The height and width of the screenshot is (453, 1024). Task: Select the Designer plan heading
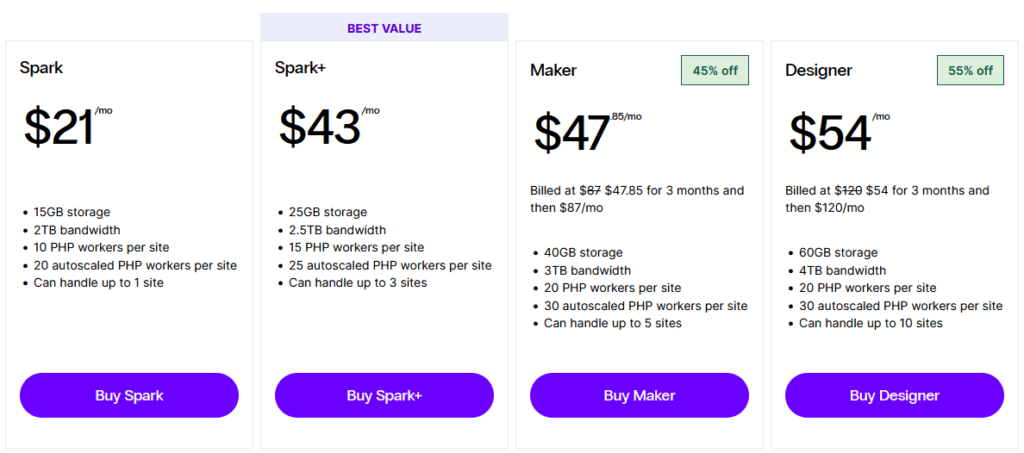[x=818, y=70]
